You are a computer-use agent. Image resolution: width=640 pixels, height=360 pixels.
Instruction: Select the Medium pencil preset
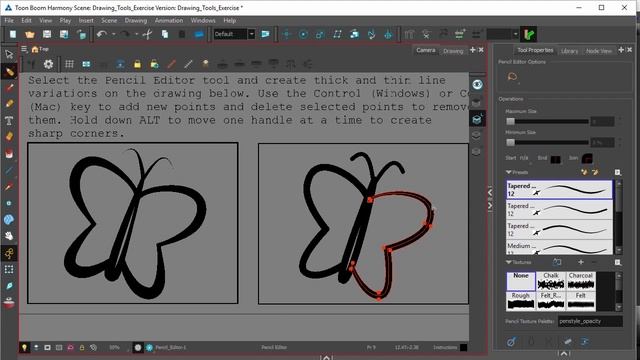[559, 248]
